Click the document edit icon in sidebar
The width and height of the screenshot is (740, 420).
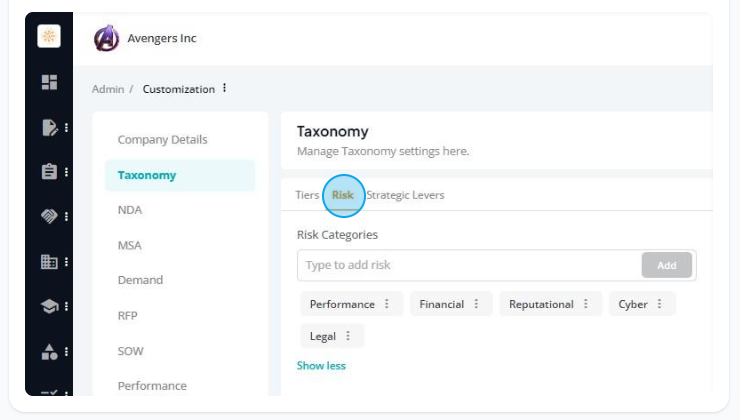click(50, 127)
